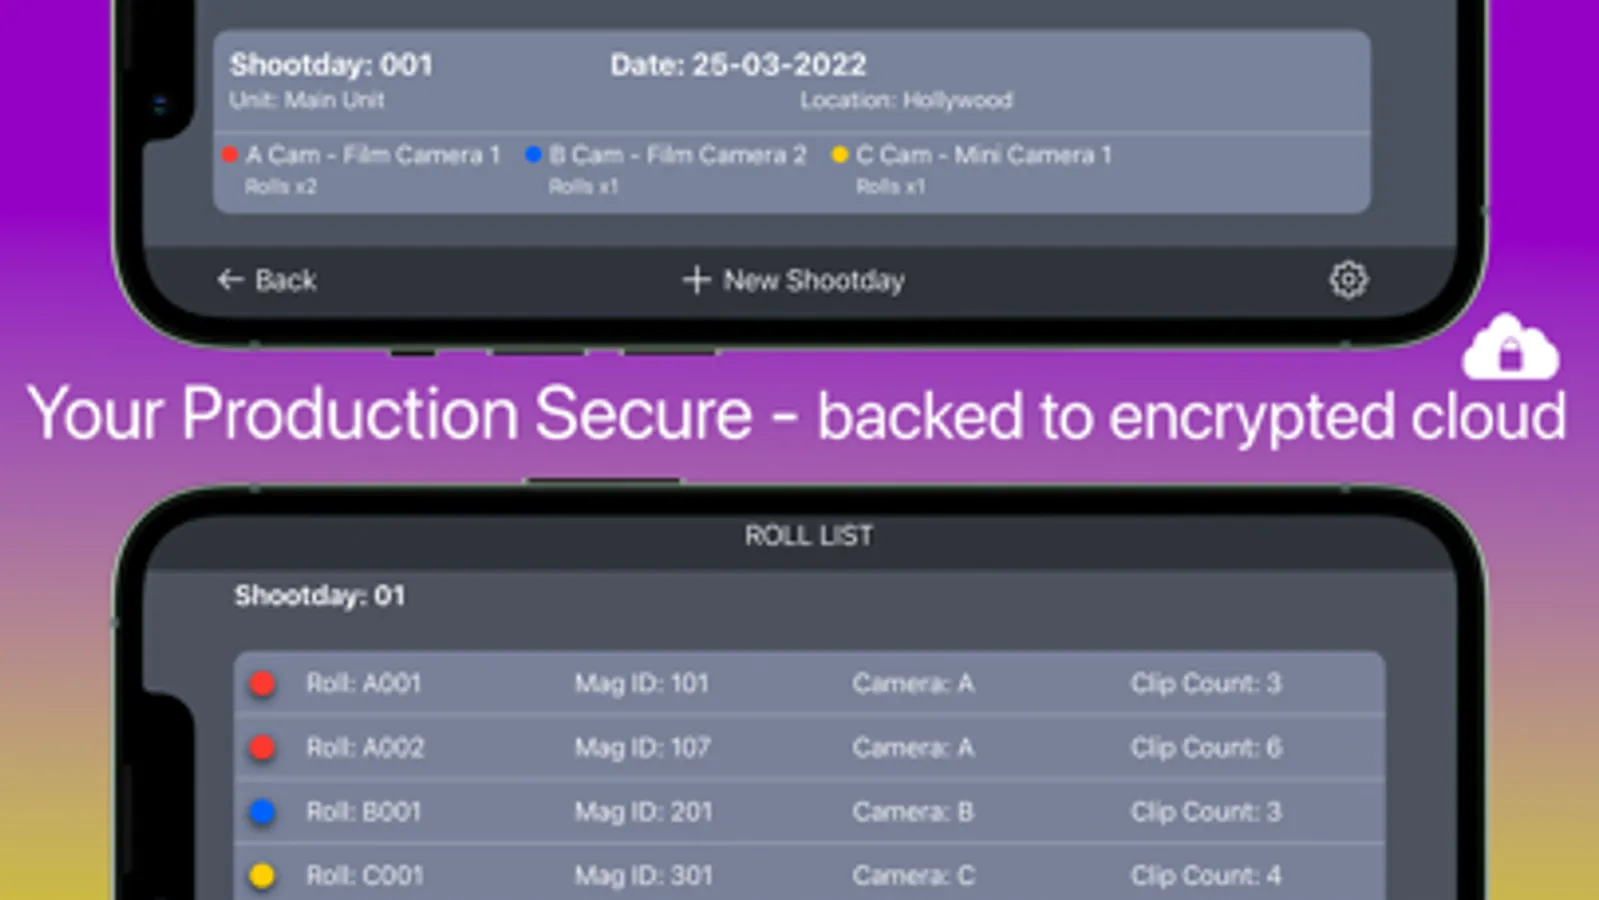Open settings with the gear icon

click(1347, 280)
